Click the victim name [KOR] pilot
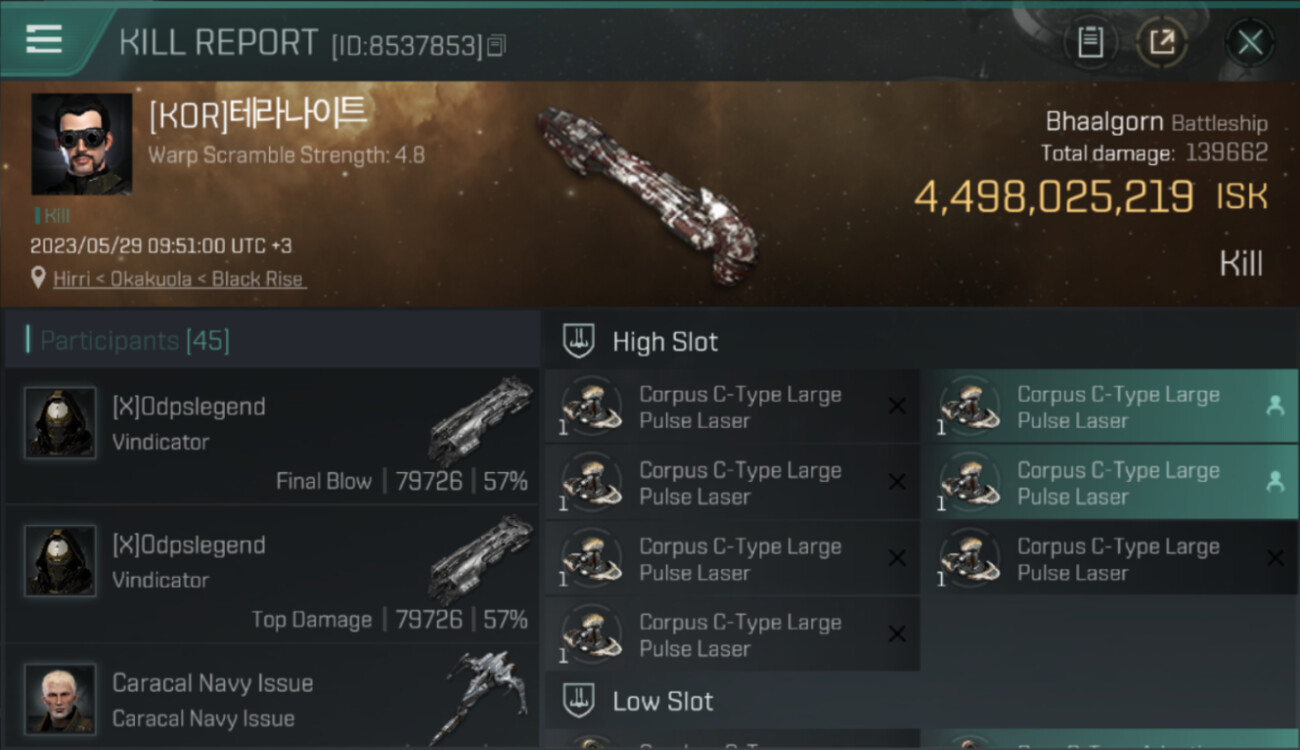The image size is (1300, 750). (257, 116)
